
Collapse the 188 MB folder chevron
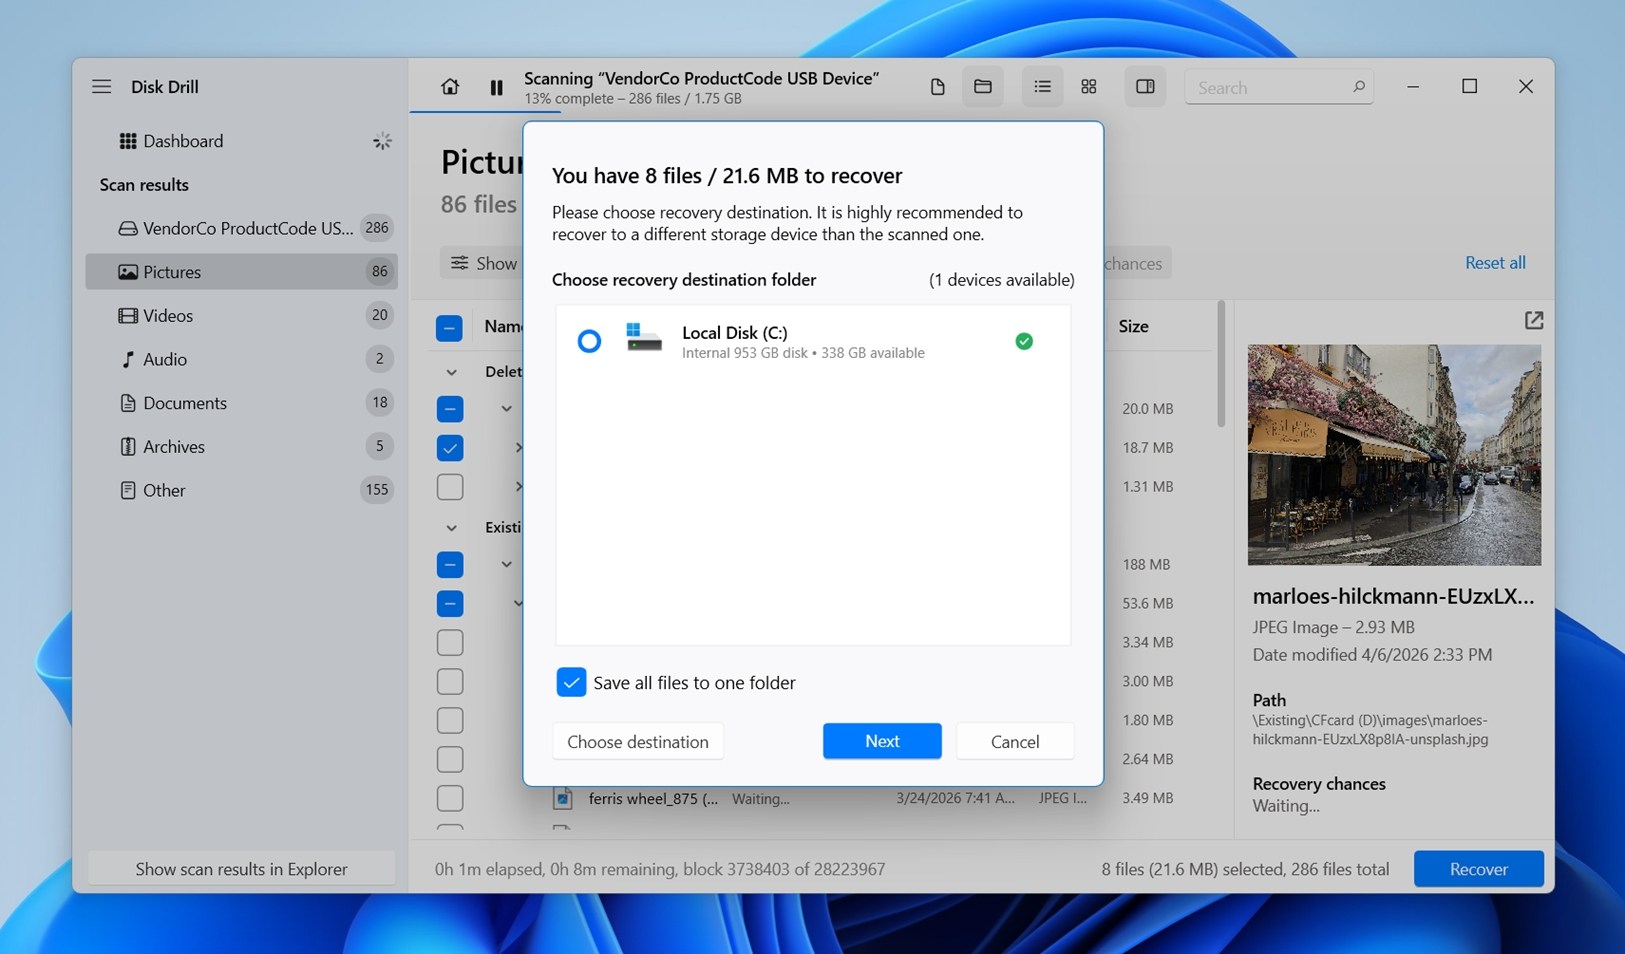[507, 565]
